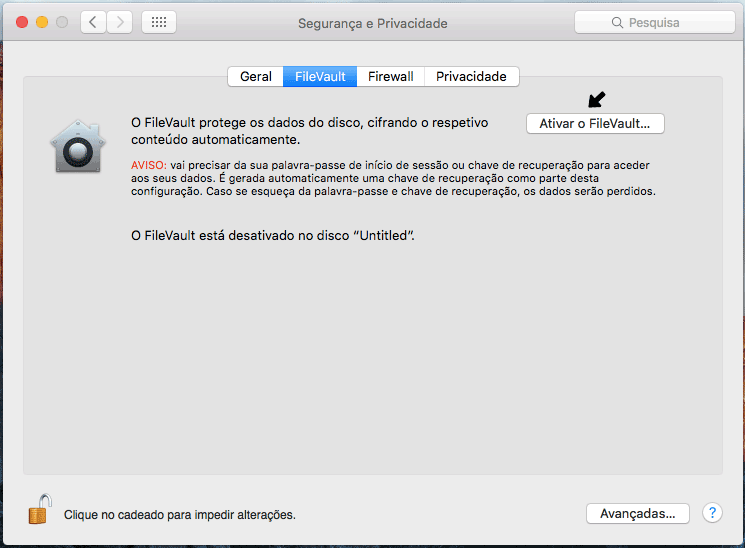Open Avançadas settings button

pos(638,513)
